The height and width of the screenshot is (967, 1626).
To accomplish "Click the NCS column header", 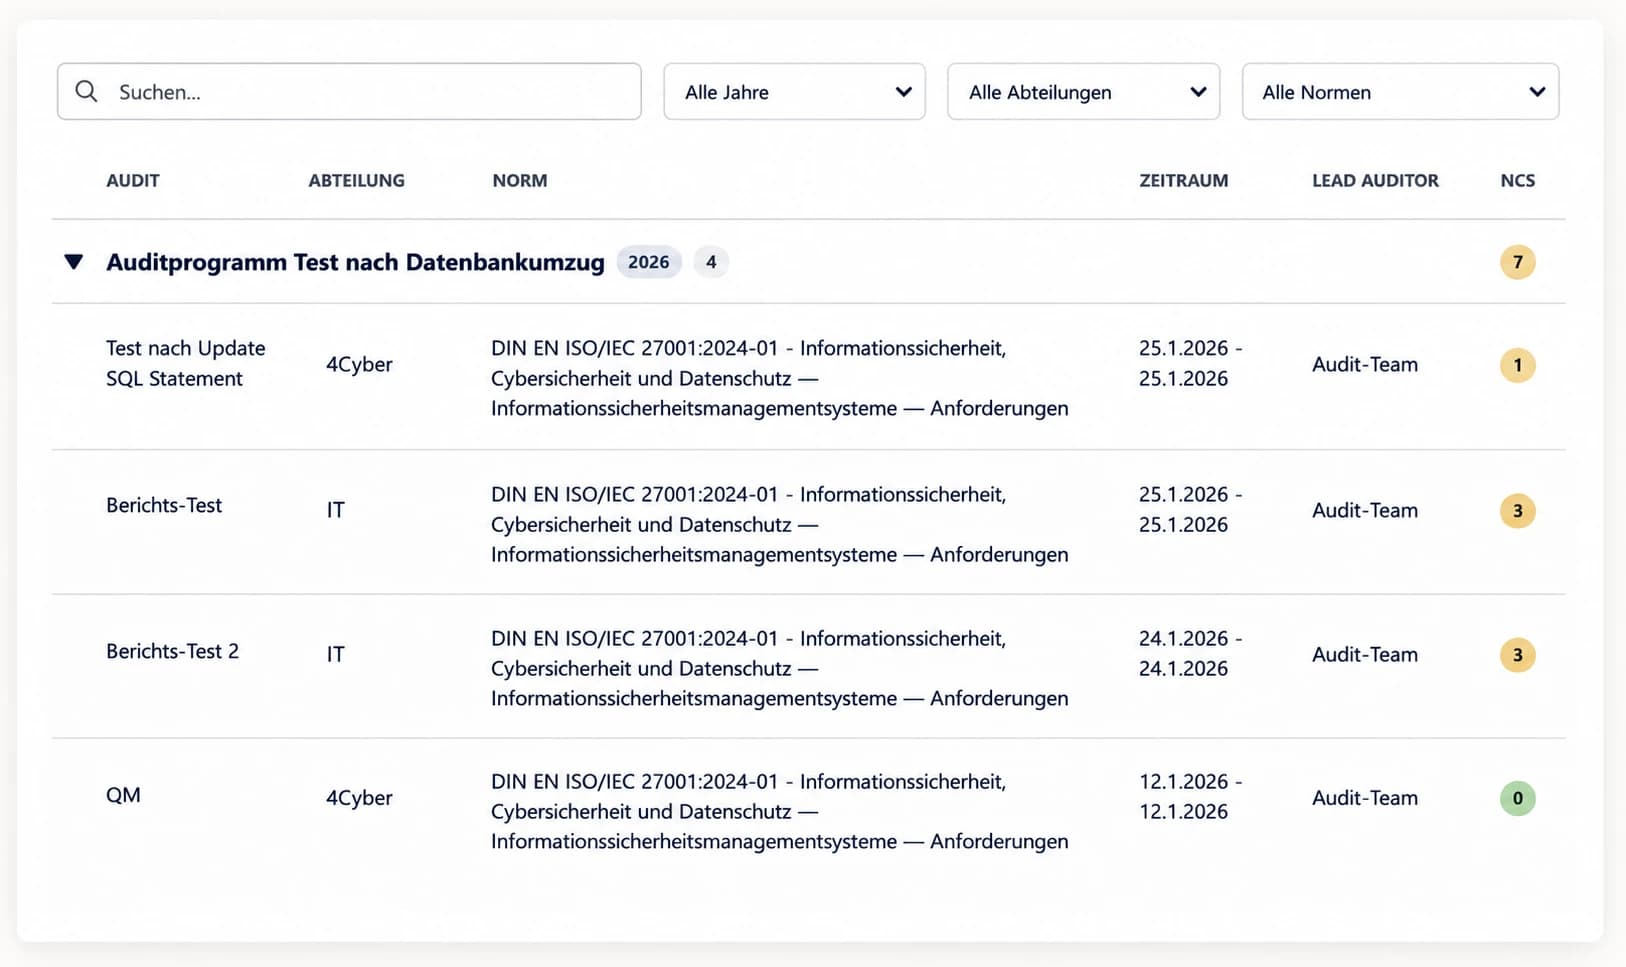I will (x=1518, y=181).
